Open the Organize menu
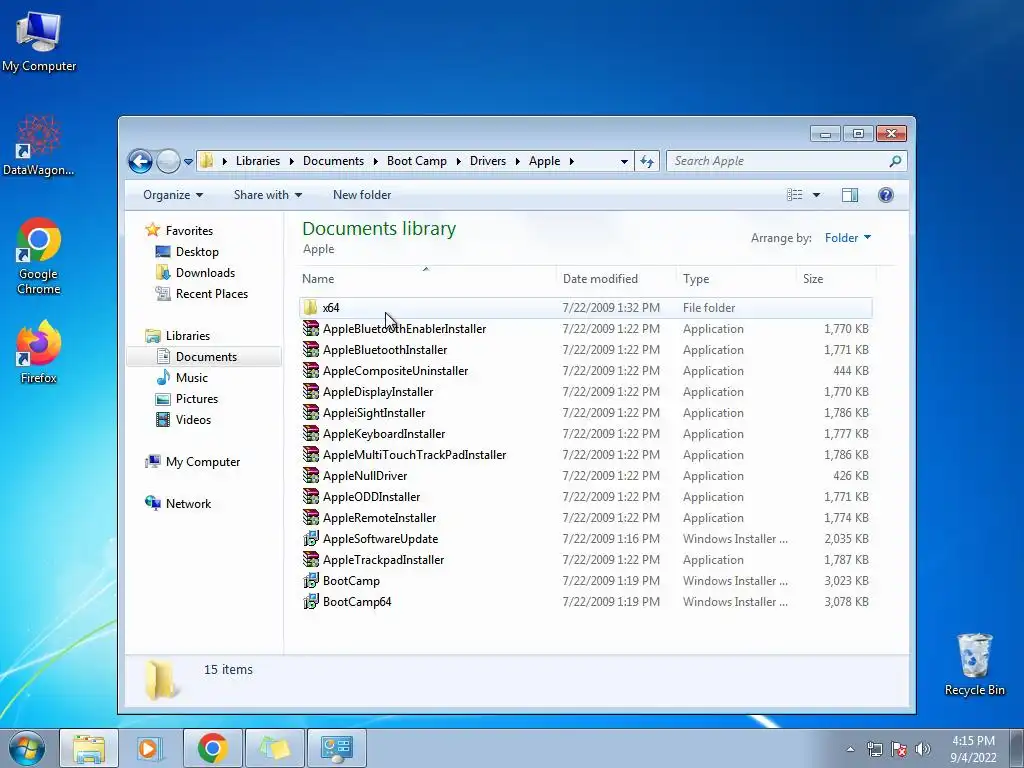Screen dimensions: 1024x768 pyautogui.click(x=173, y=195)
